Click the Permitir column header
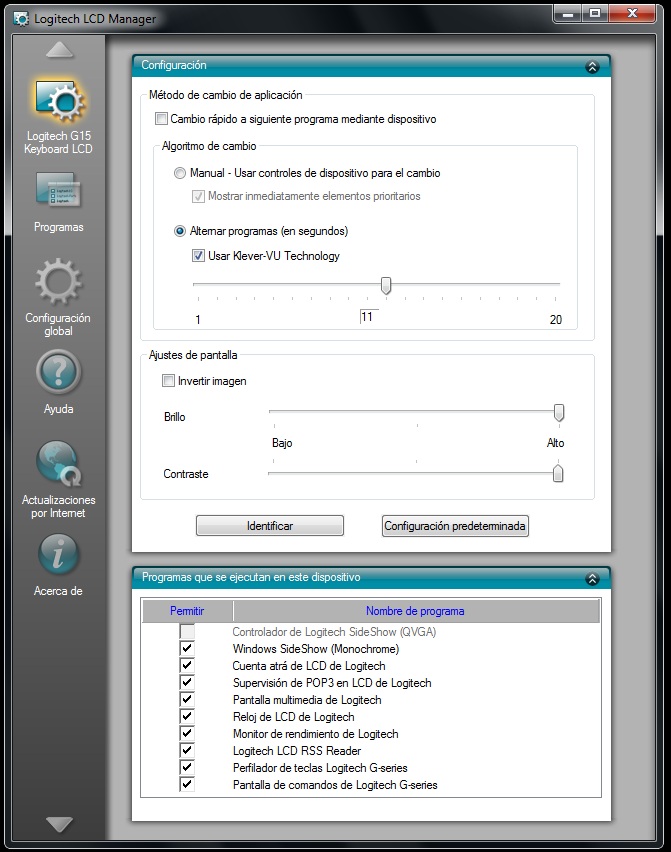 click(x=187, y=611)
